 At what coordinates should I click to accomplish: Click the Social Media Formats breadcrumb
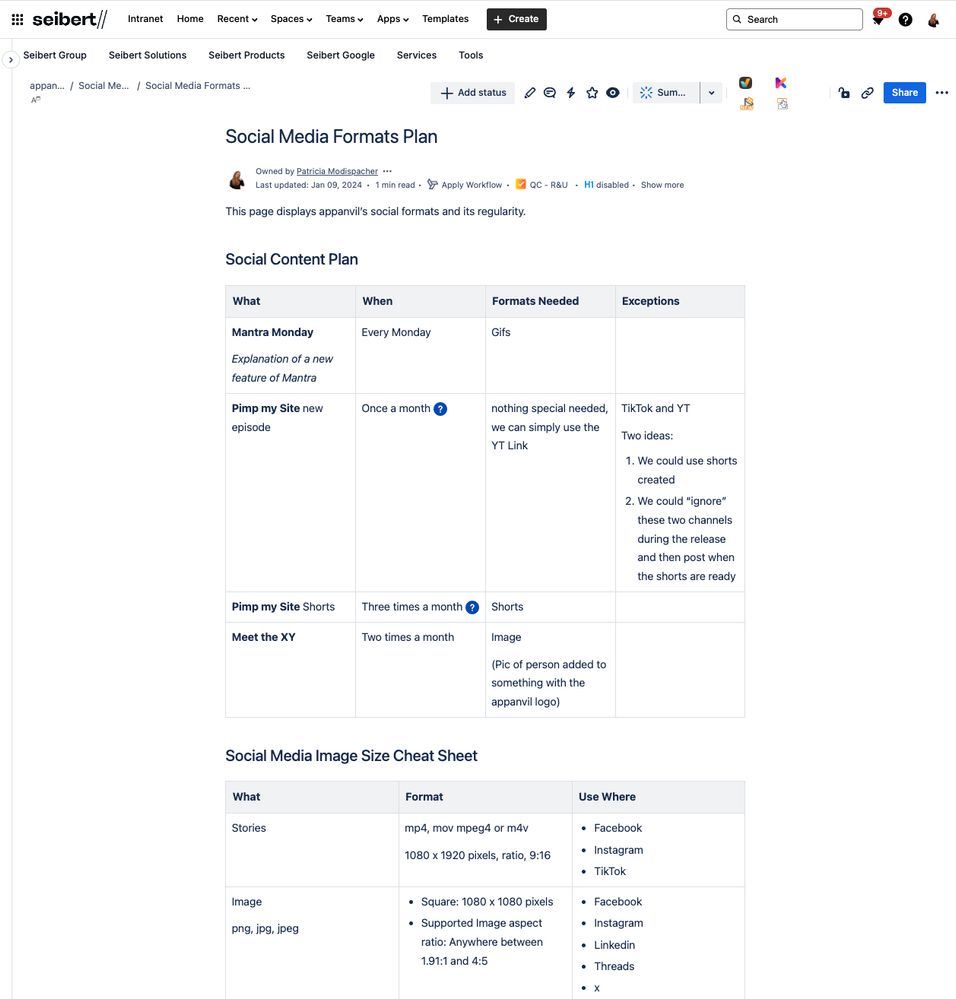[x=197, y=86]
